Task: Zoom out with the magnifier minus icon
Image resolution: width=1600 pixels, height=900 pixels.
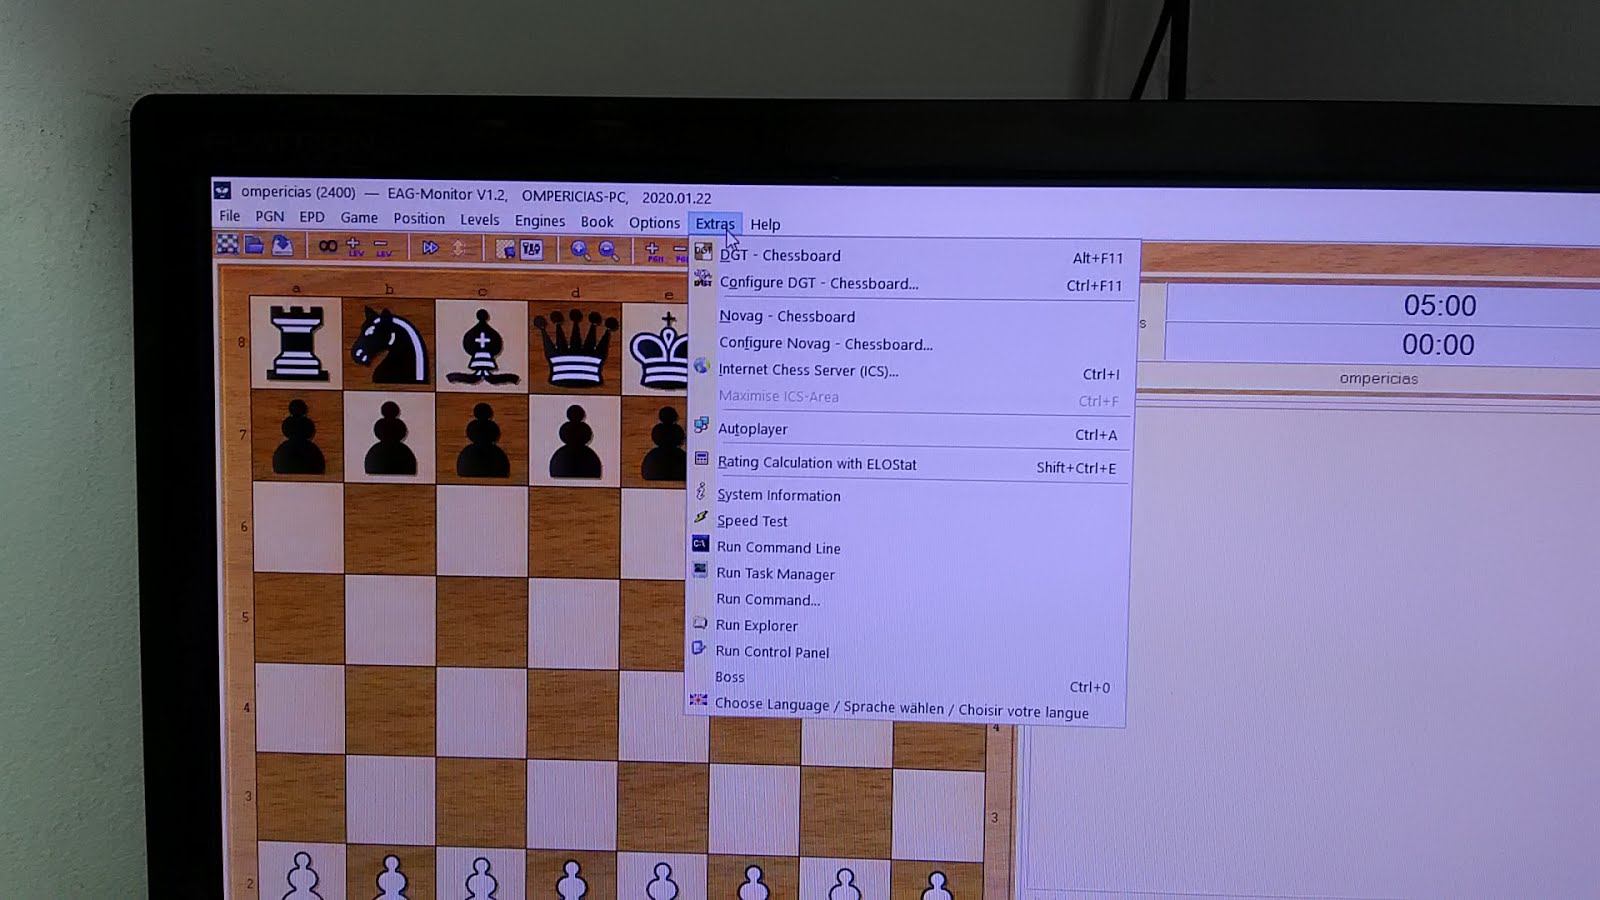Action: coord(608,250)
